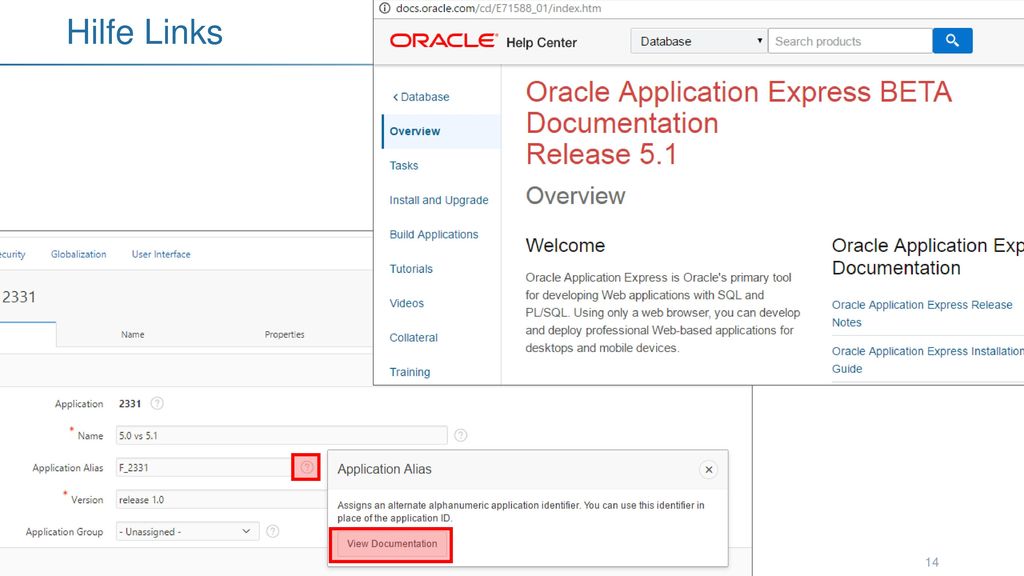1024x576 pixels.
Task: Switch to the Globalization tab
Action: pos(78,254)
